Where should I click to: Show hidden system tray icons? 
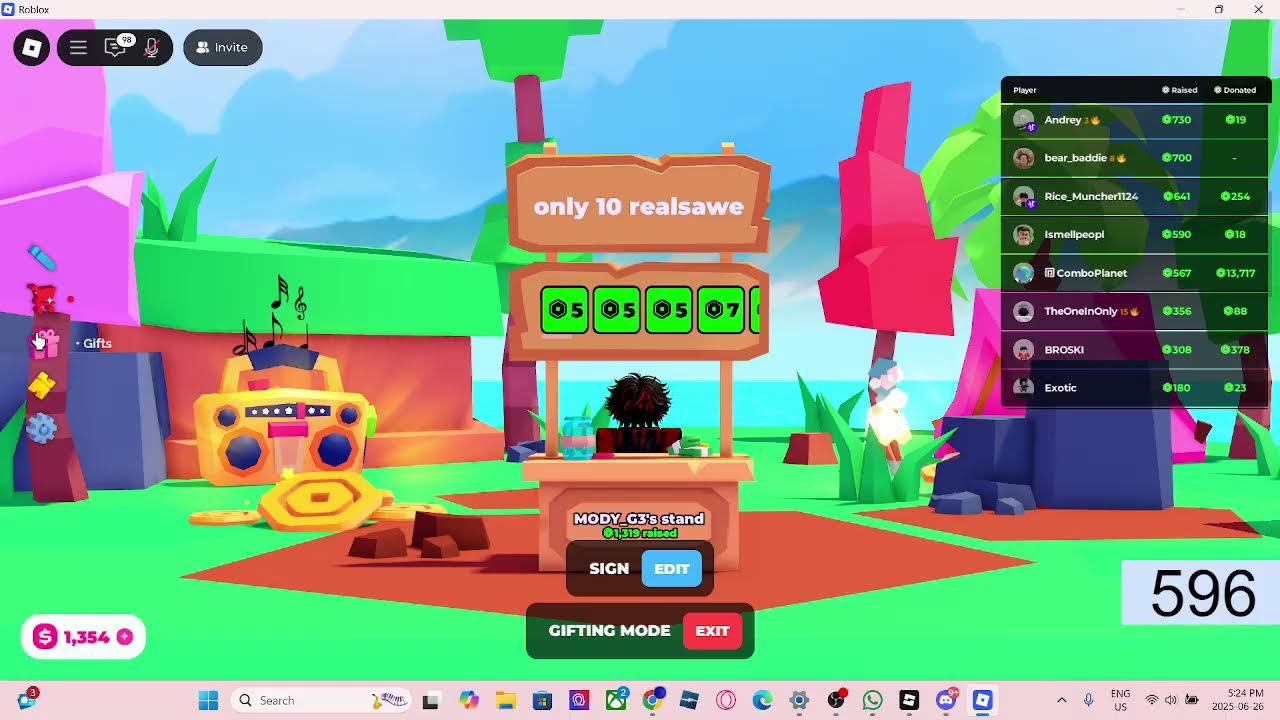tap(1062, 700)
